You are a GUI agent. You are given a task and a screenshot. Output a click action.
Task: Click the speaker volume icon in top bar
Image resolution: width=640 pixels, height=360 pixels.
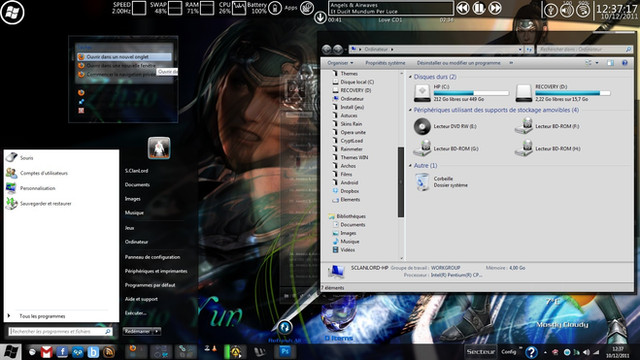click(567, 10)
